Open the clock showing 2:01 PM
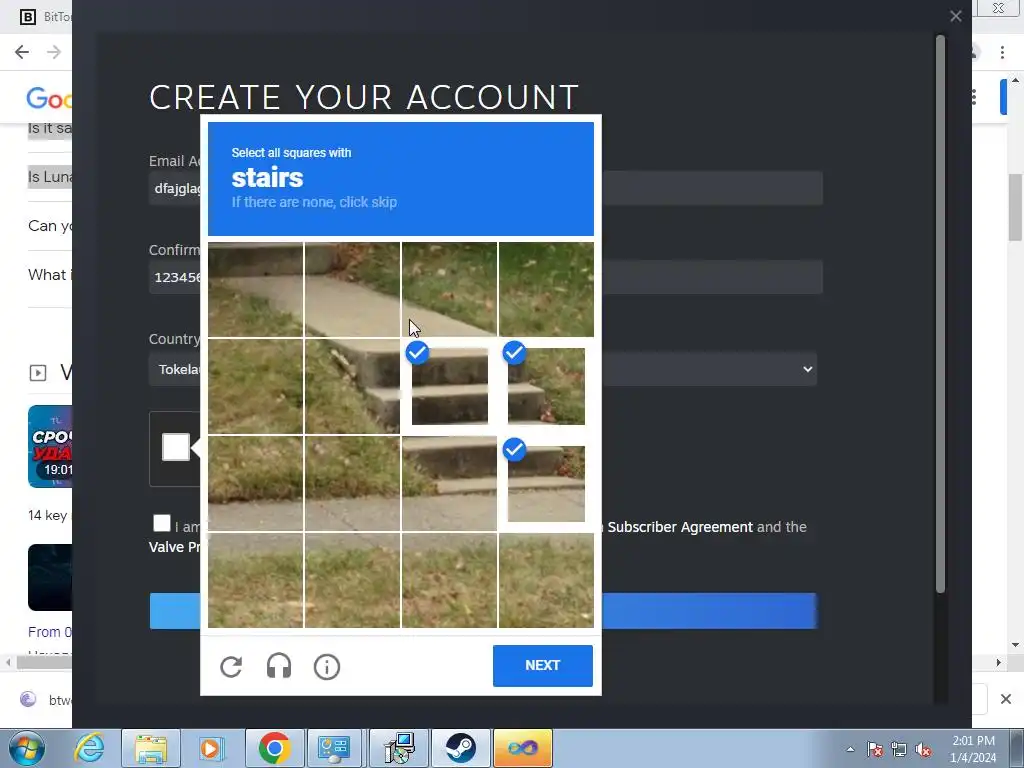This screenshot has width=1024, height=768. tap(973, 749)
